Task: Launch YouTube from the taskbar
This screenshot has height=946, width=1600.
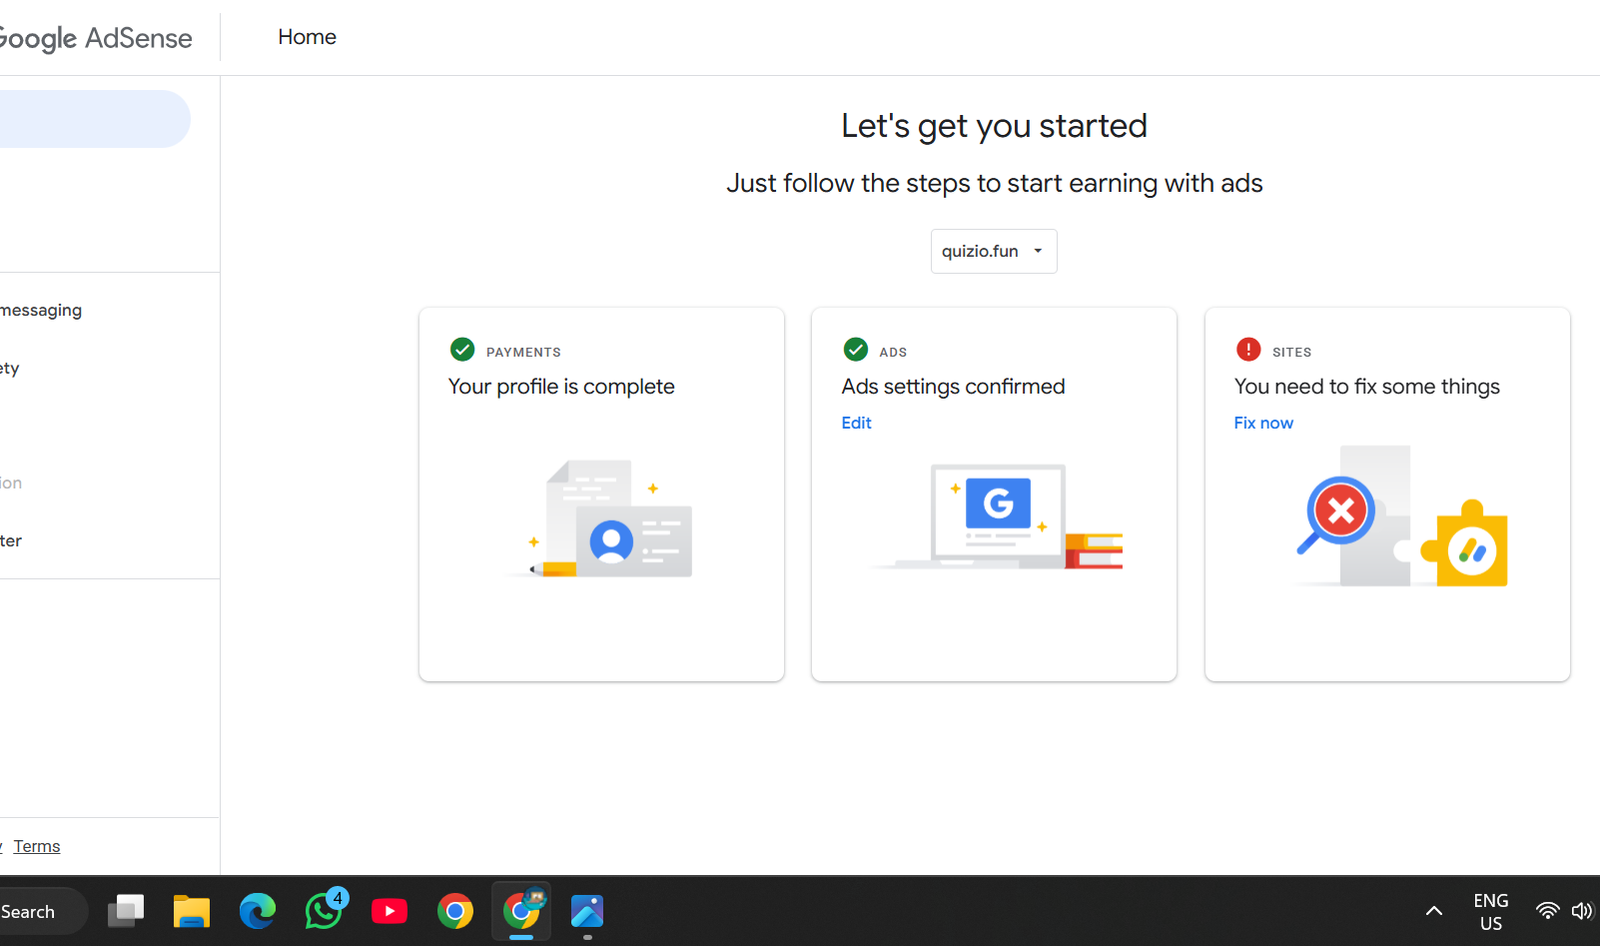Action: pyautogui.click(x=389, y=911)
